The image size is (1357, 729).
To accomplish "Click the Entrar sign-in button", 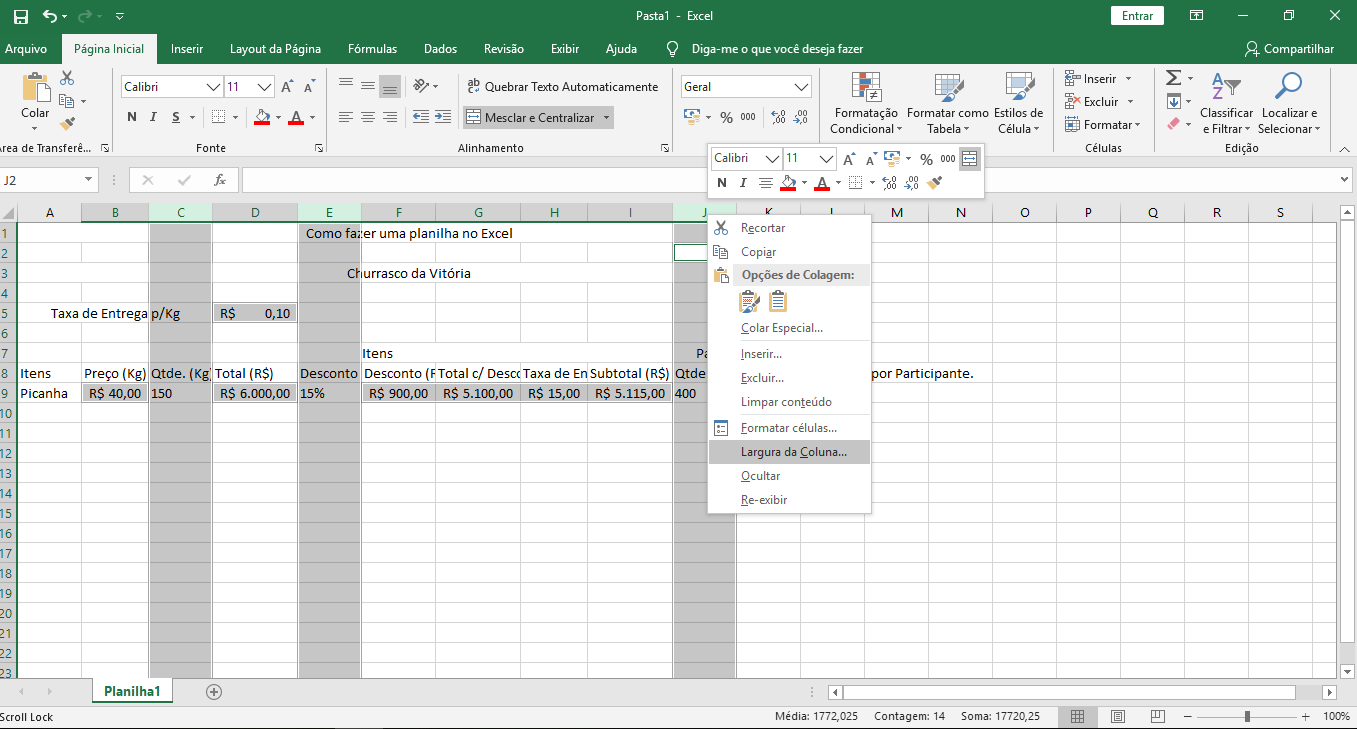I will tap(1138, 16).
